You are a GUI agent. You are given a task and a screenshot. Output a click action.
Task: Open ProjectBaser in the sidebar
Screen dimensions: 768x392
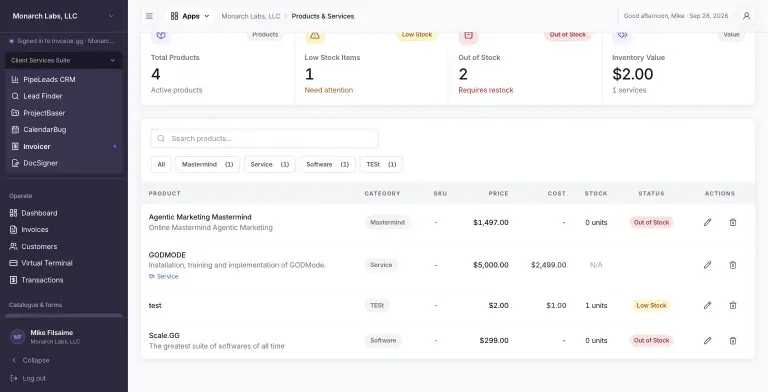pyautogui.click(x=64, y=113)
